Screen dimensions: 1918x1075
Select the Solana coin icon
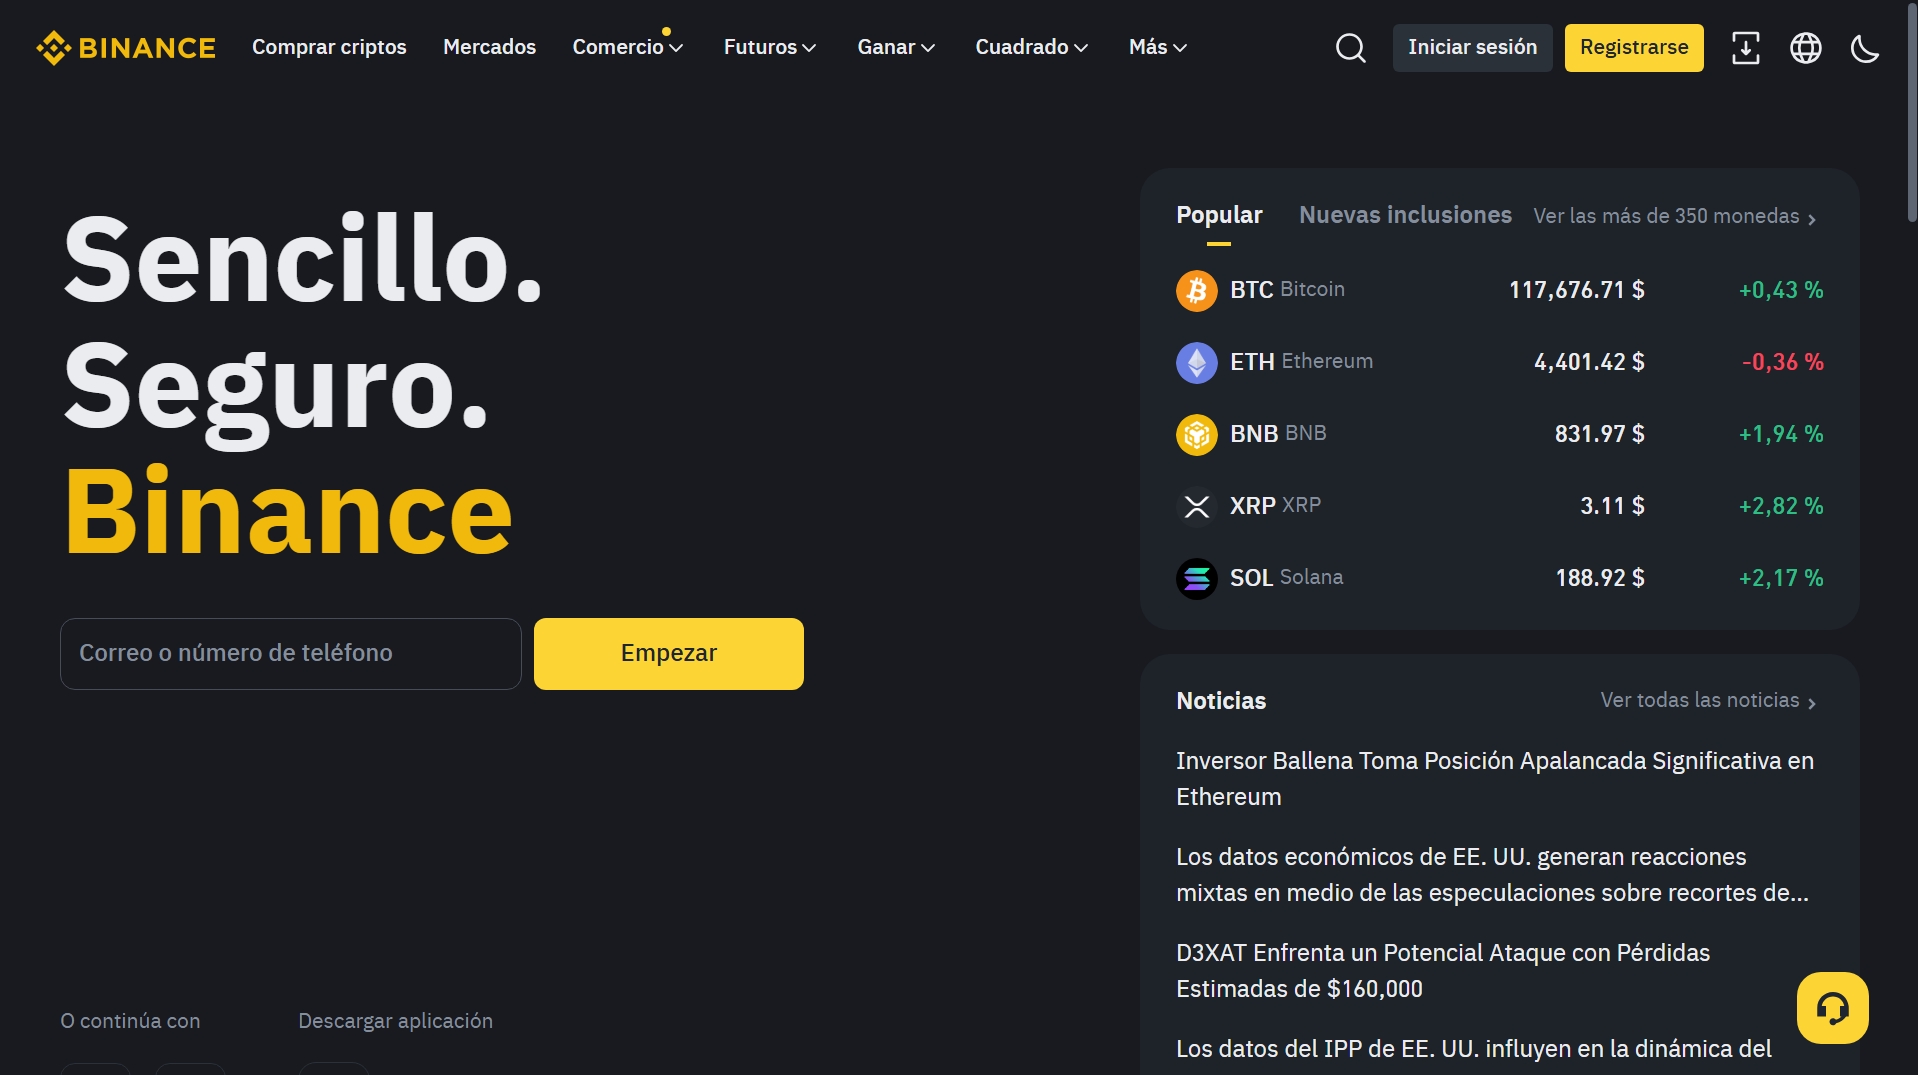click(1196, 579)
